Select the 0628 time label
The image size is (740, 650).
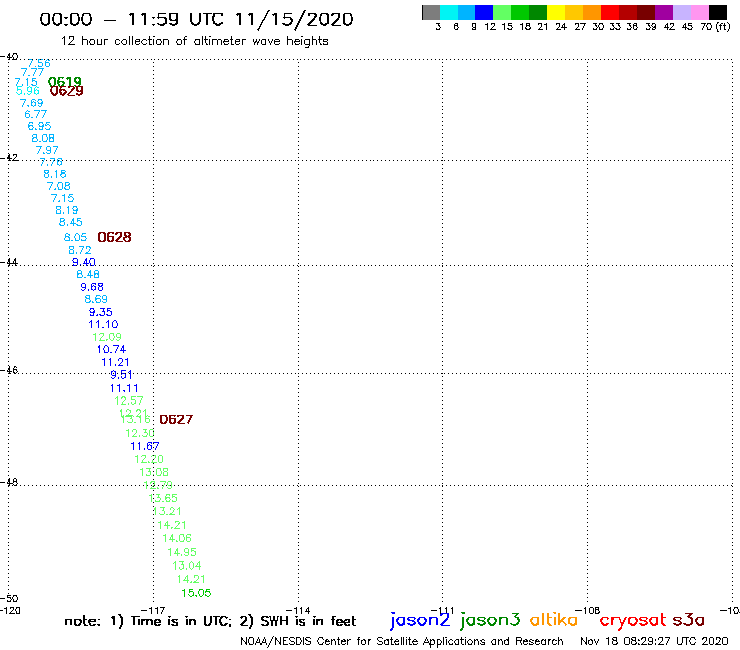(114, 237)
